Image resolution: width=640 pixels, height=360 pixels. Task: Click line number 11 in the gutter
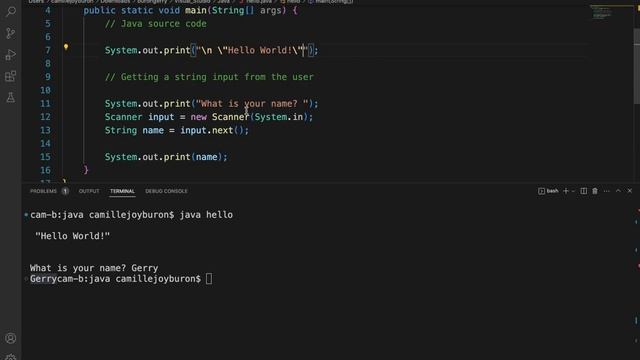point(45,104)
